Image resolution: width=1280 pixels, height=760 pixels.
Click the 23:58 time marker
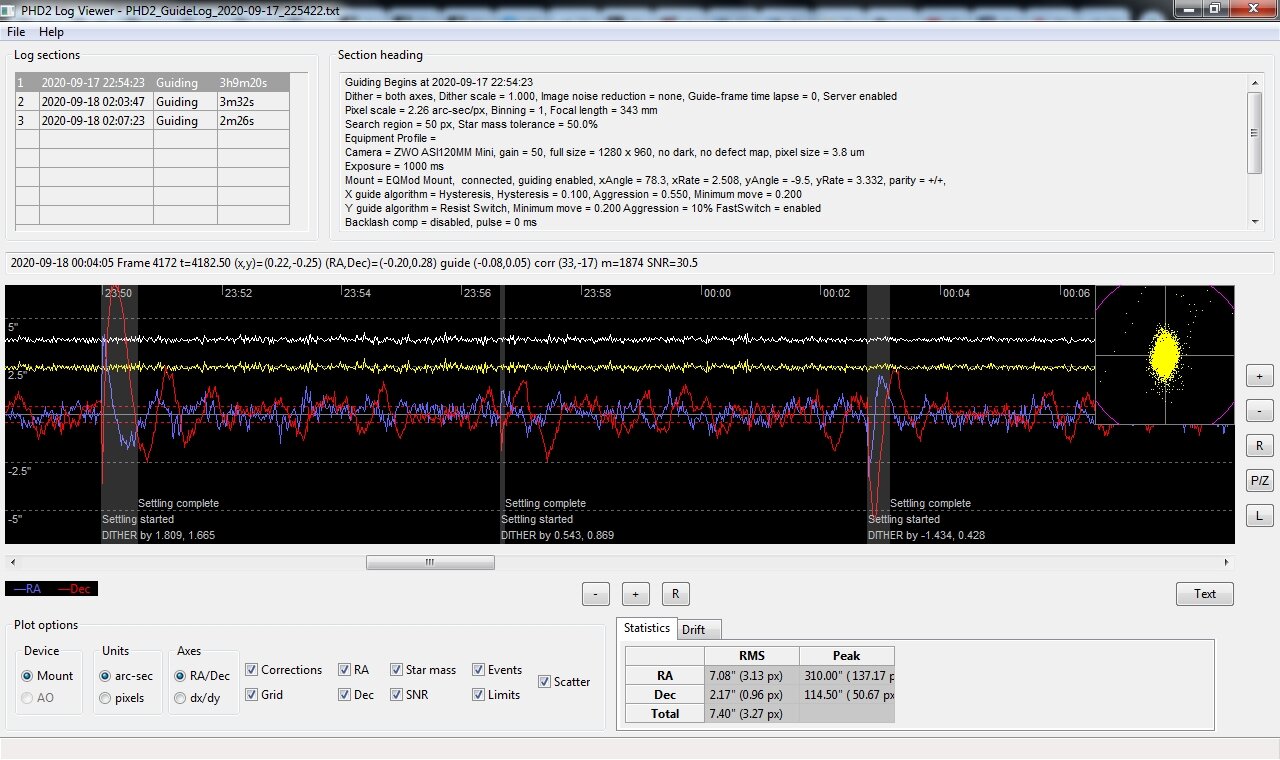pyautogui.click(x=597, y=293)
